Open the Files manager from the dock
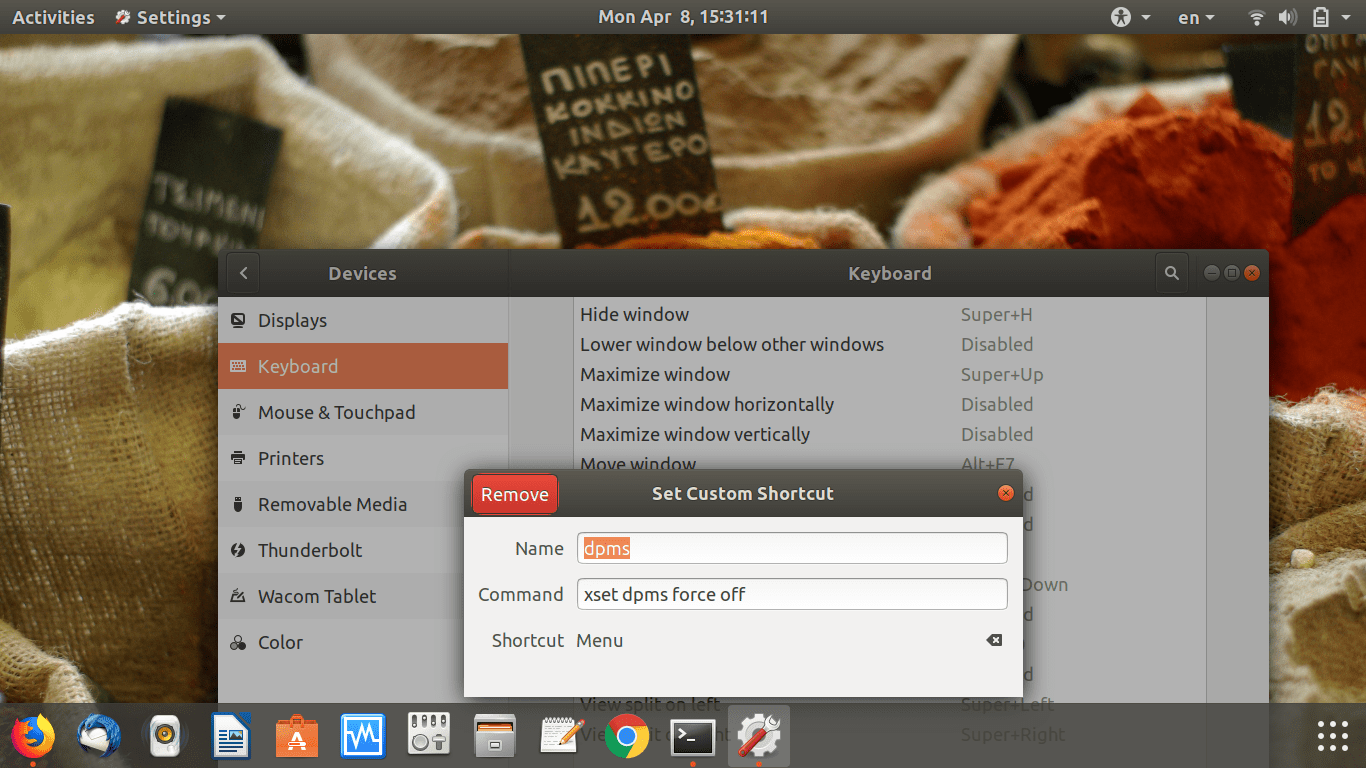 click(495, 737)
